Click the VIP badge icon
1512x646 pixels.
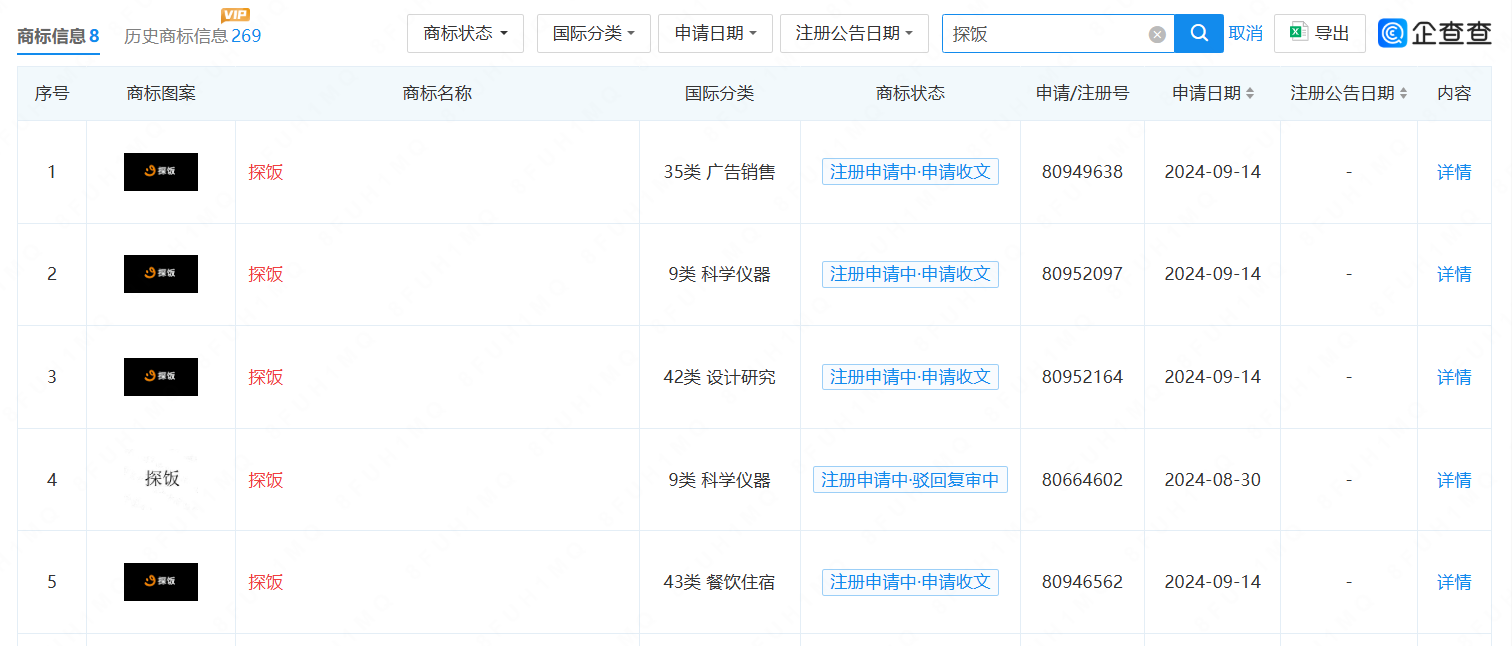click(235, 14)
